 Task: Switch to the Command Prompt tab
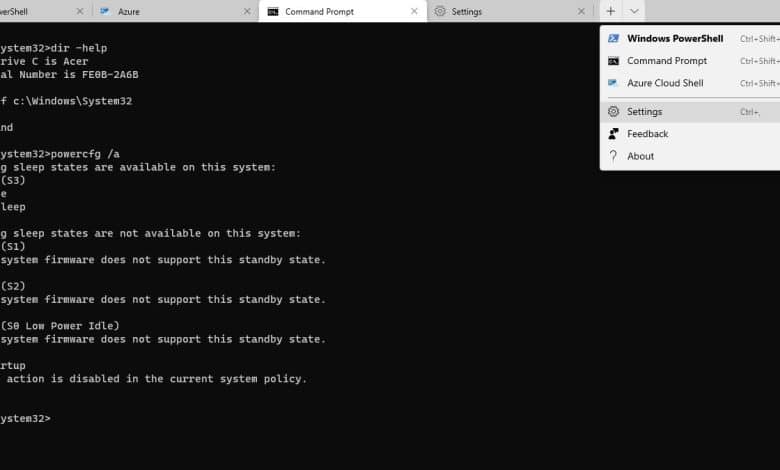(x=342, y=11)
